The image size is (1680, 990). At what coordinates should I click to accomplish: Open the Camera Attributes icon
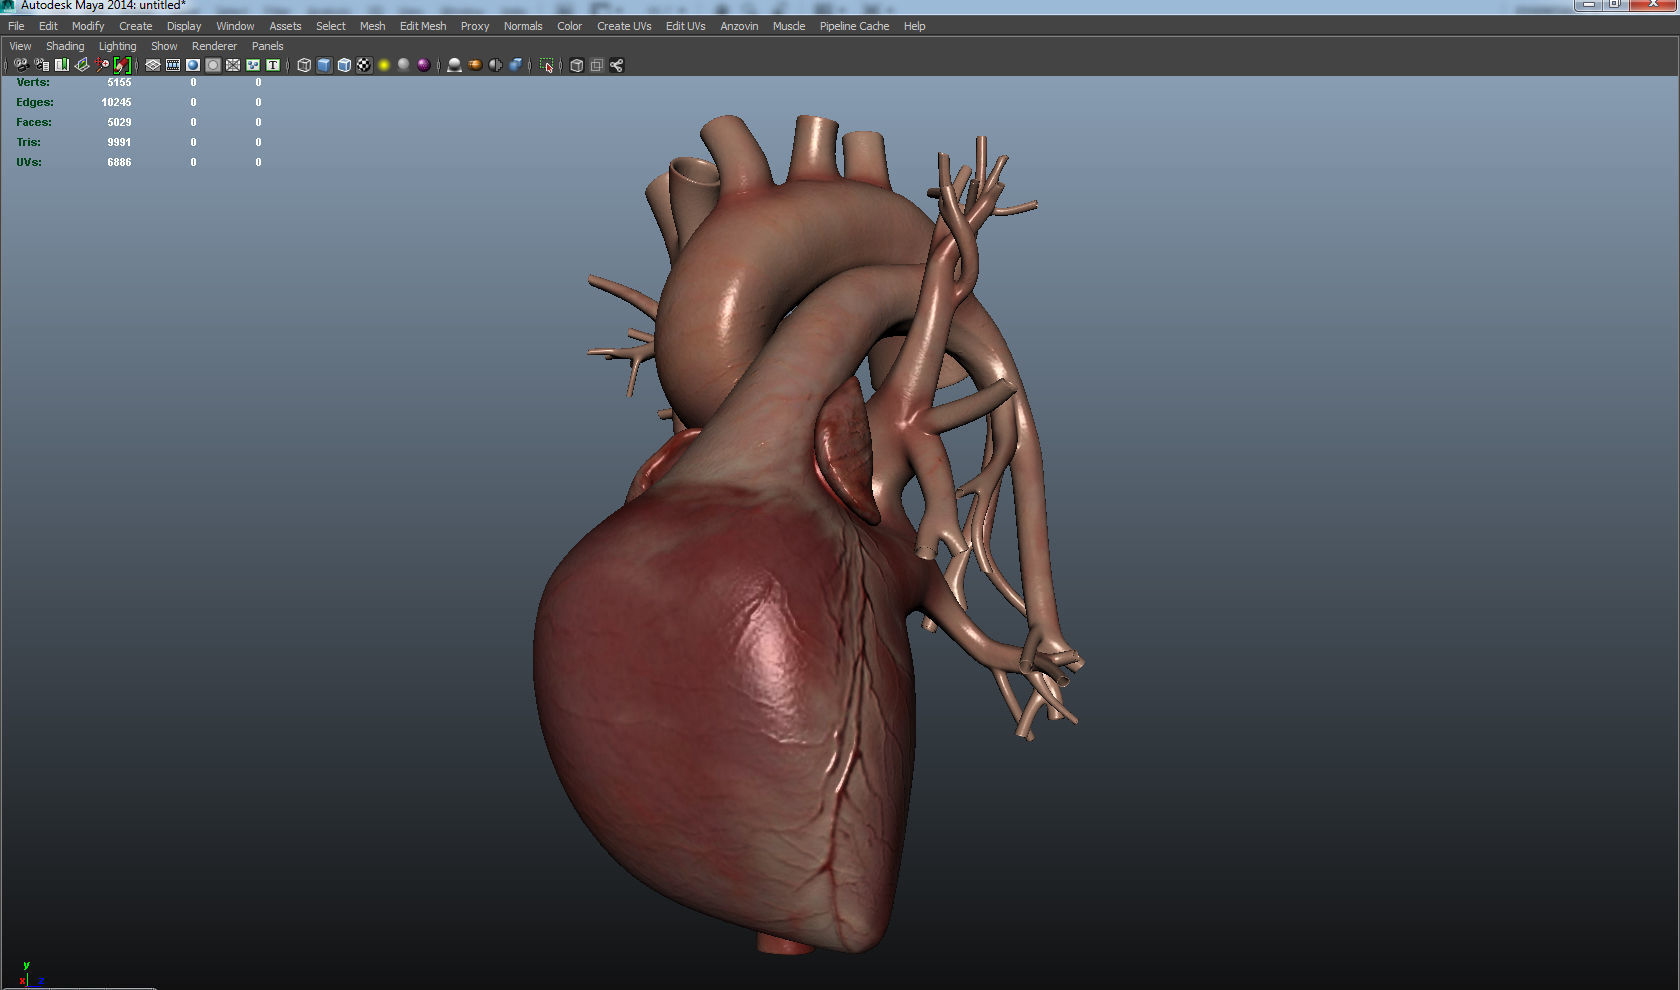(x=41, y=65)
